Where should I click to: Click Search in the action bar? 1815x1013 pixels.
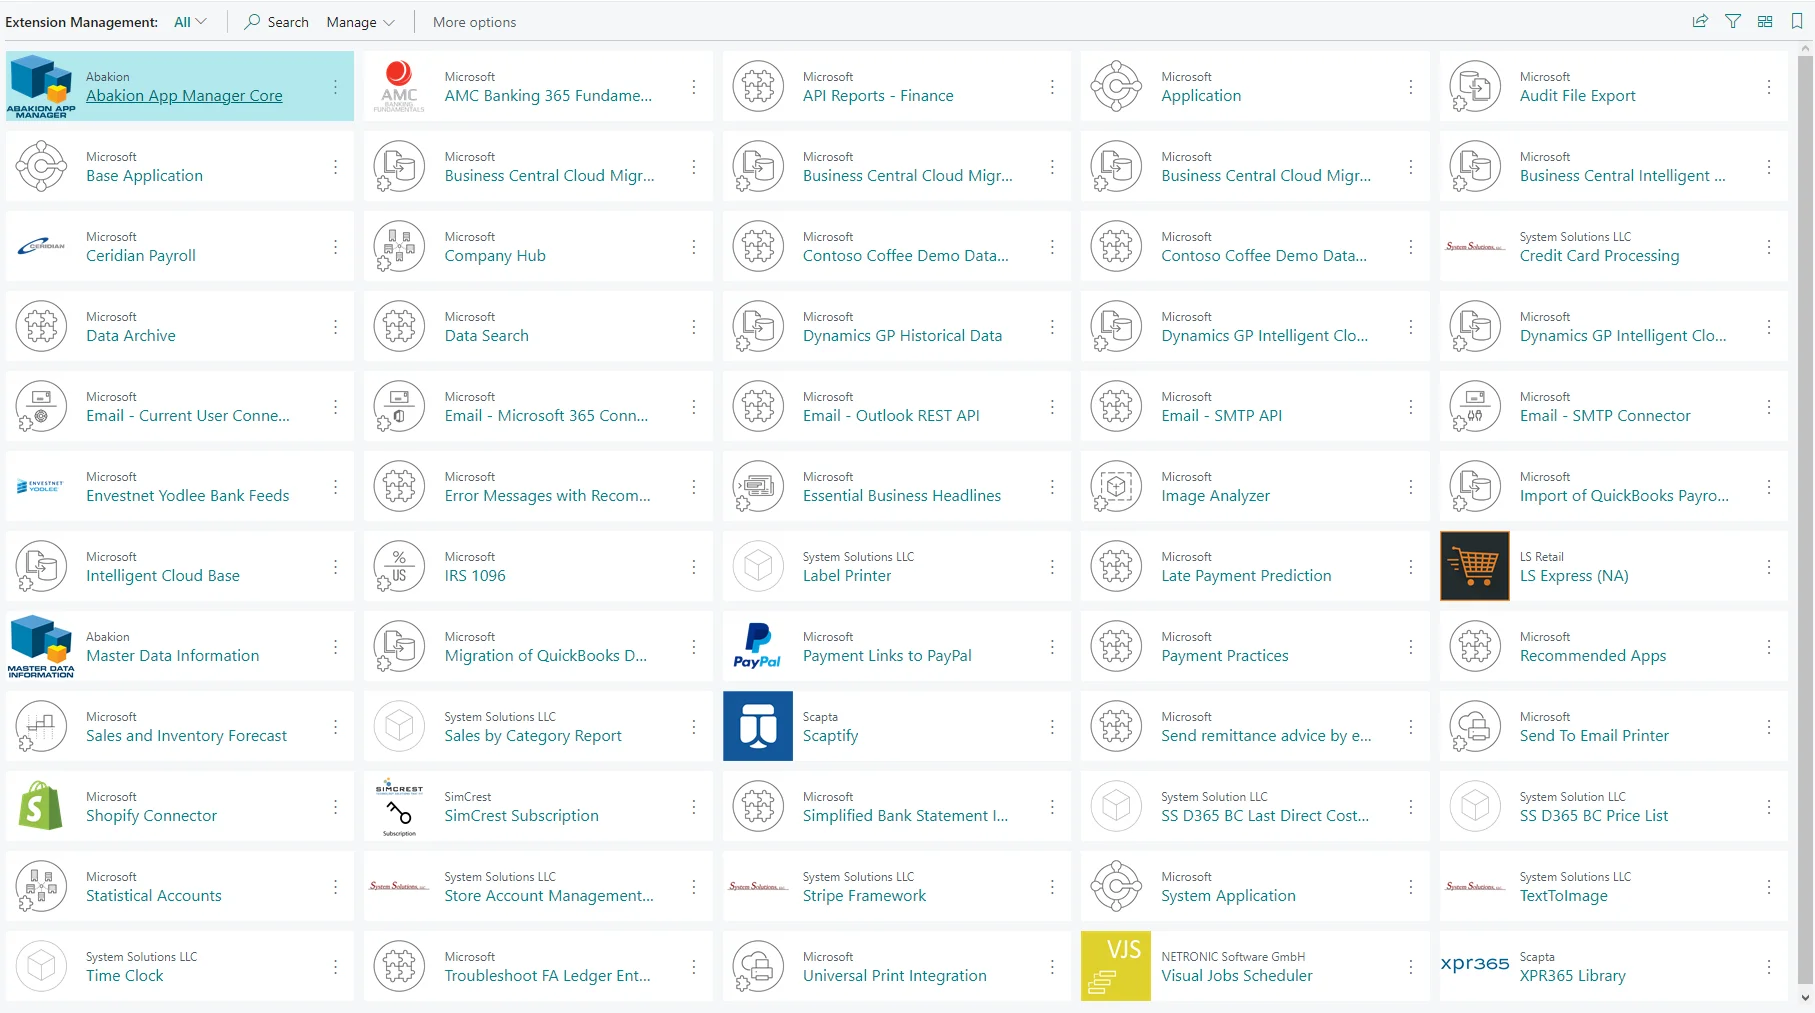[x=277, y=22]
